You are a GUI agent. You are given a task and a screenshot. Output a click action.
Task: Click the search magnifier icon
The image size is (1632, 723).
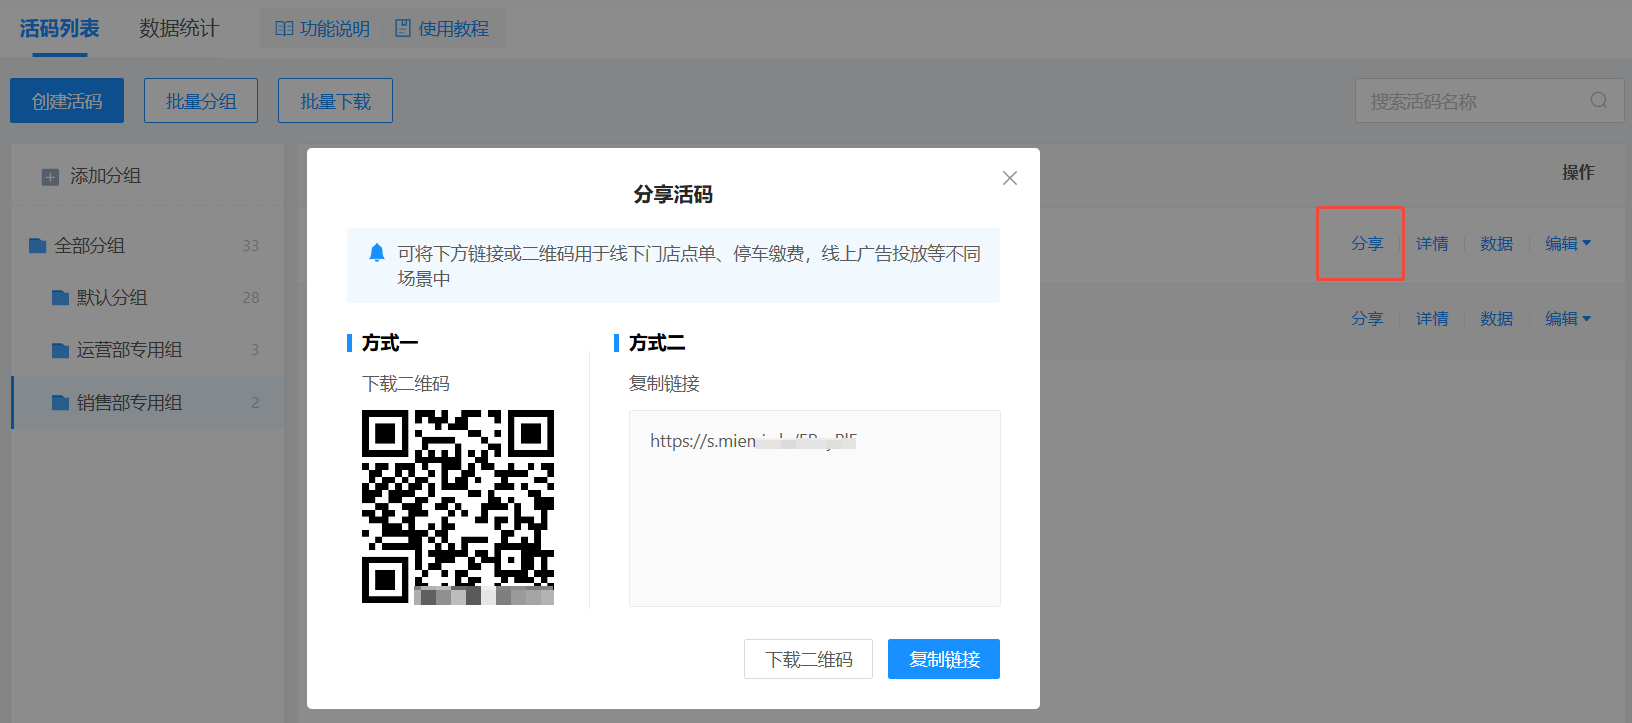1599,100
